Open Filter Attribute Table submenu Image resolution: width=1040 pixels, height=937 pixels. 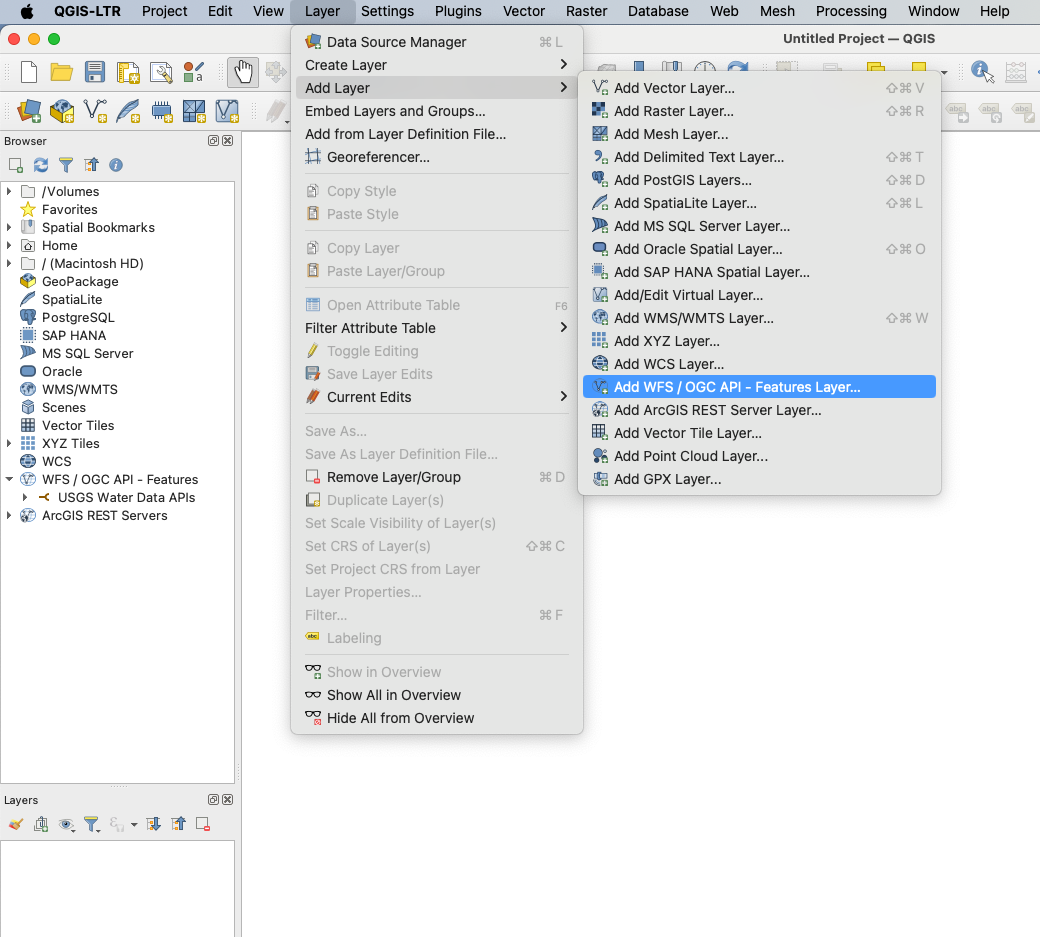[x=436, y=328]
